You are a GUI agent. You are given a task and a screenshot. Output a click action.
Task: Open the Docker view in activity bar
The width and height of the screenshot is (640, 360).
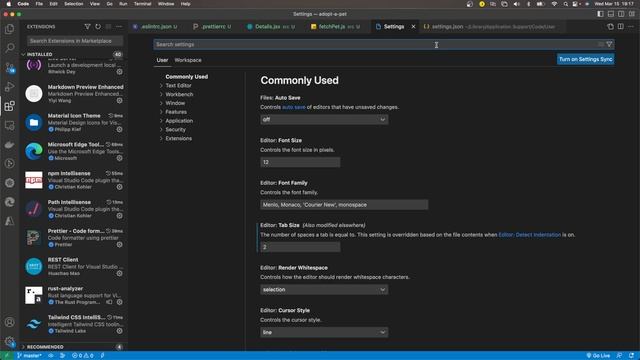(x=9, y=144)
